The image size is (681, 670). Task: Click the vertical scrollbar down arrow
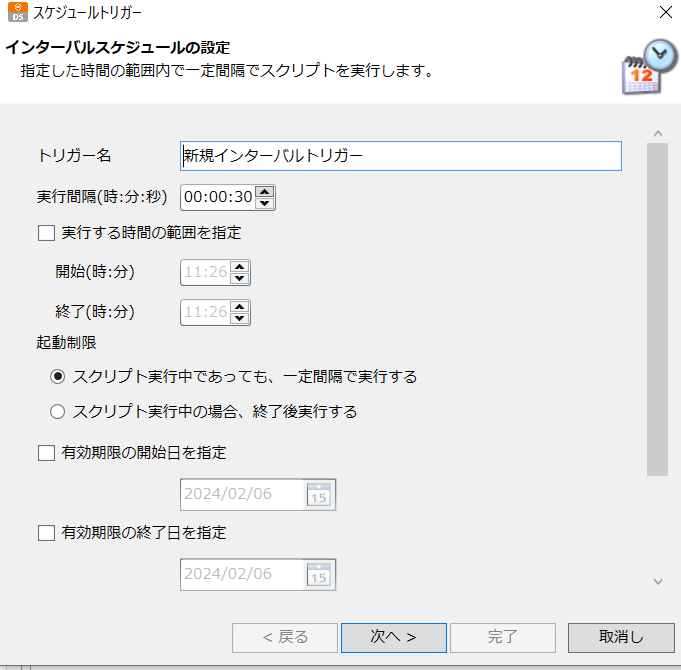658,581
